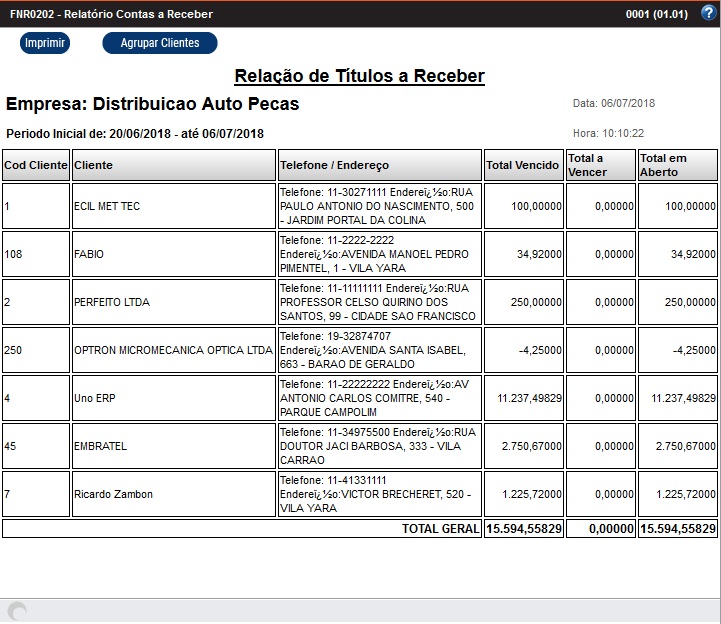Click OPTRON MICROMECANICA OPTICA LTDA client cell
Viewport: 721px width, 624px height.
click(173, 350)
